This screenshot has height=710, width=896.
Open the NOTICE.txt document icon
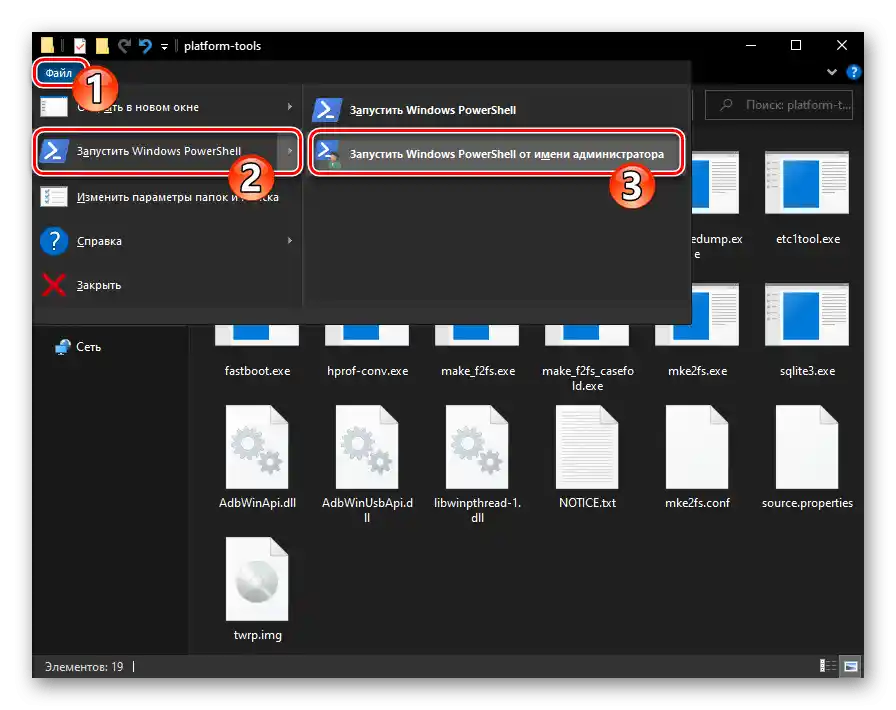pos(587,447)
